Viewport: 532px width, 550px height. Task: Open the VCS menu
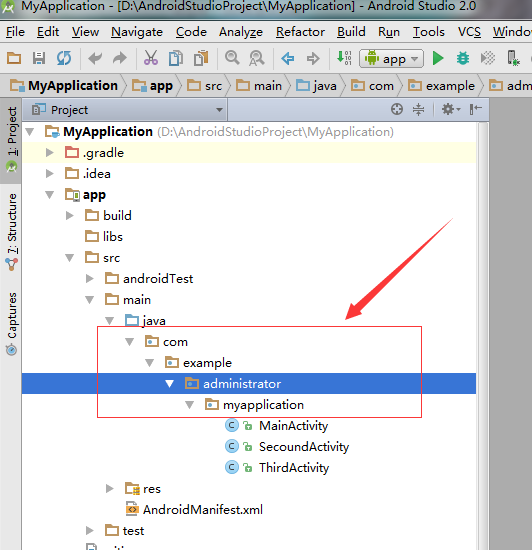tap(469, 32)
